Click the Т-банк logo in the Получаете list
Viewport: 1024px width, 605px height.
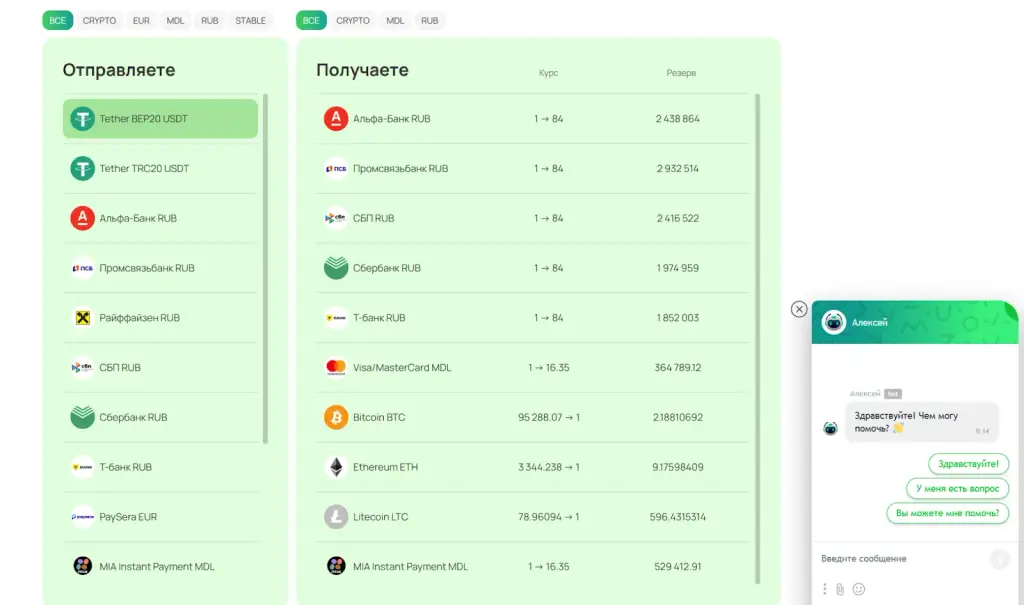click(x=336, y=318)
